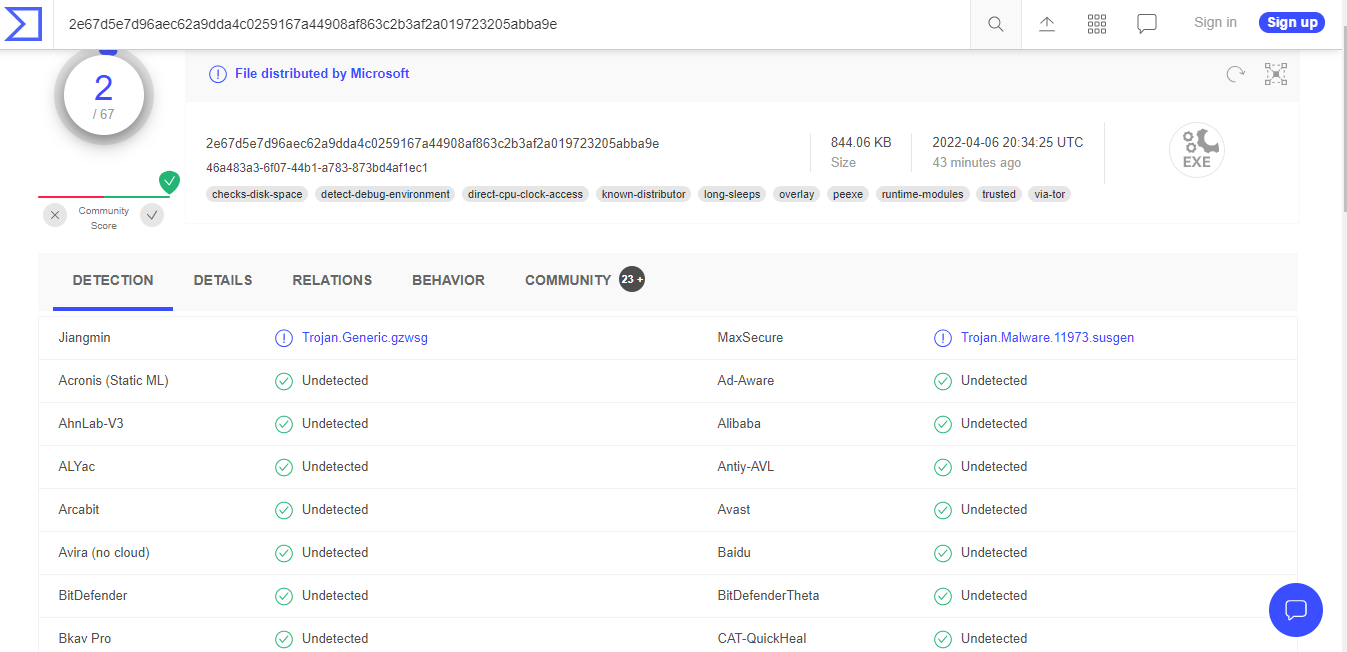The width and height of the screenshot is (1347, 652).
Task: Click the Trojan.Generic.gzwsg detection link
Action: tap(365, 338)
